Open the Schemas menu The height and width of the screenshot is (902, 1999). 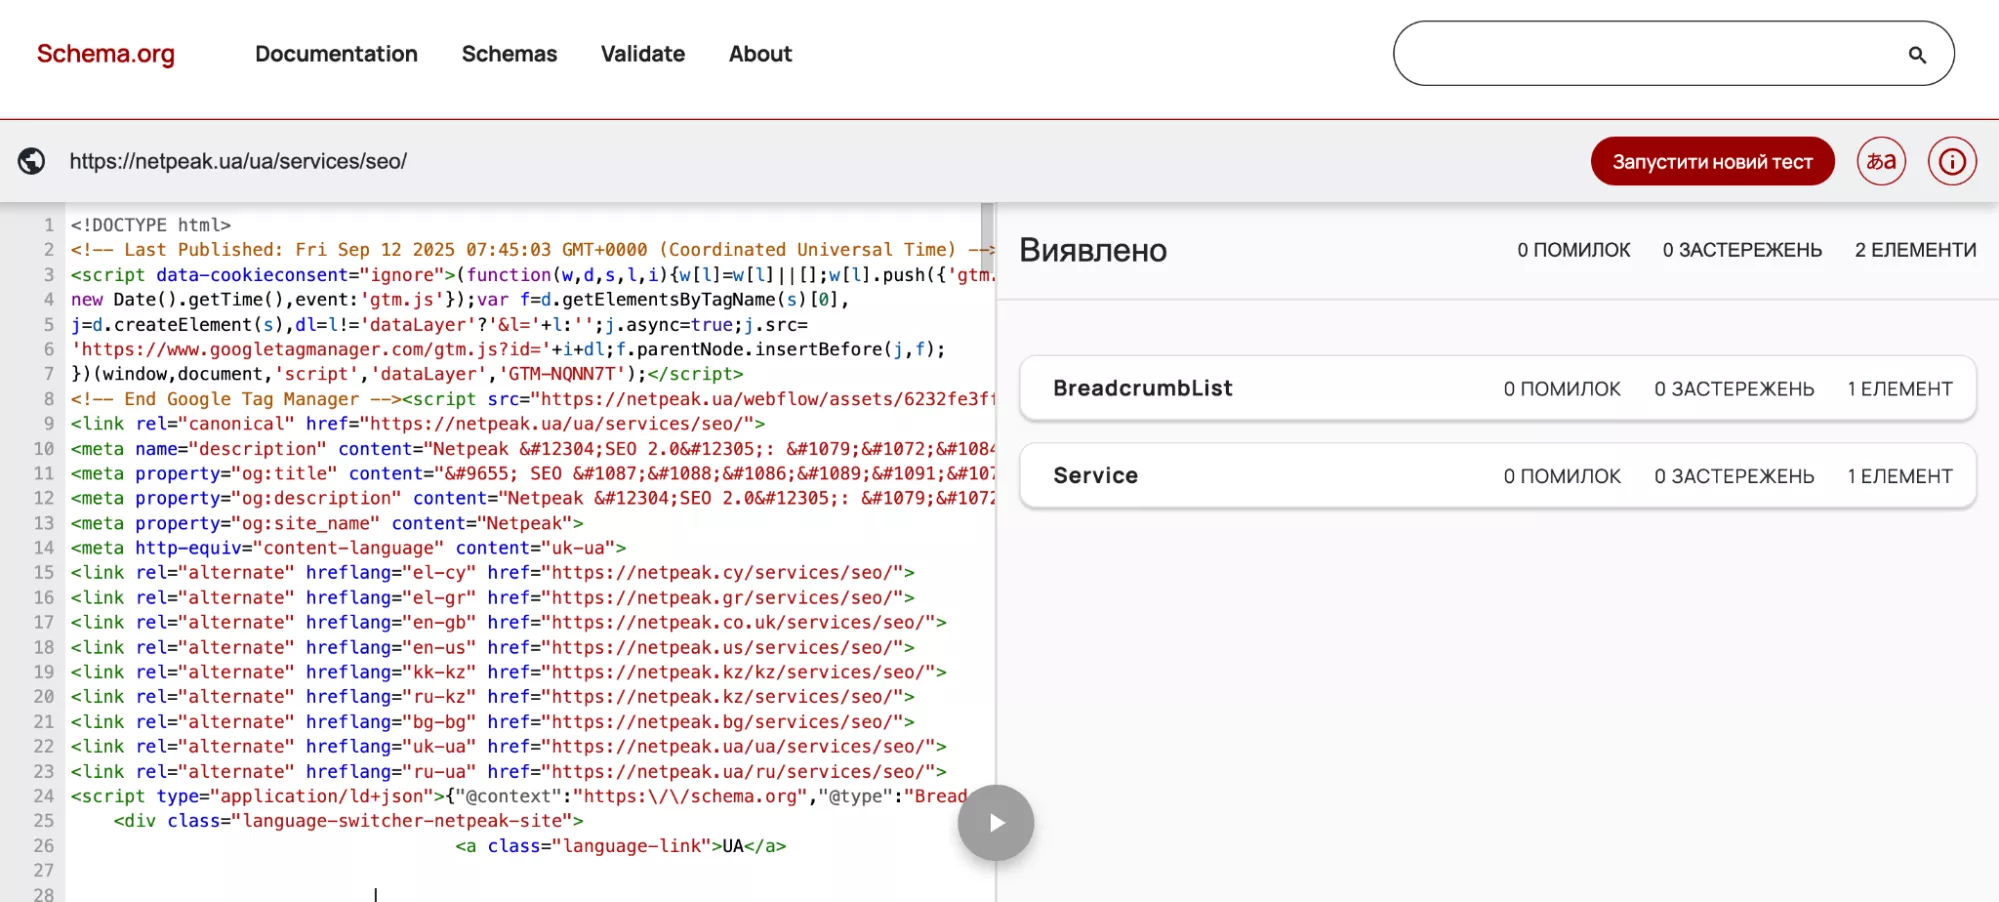pyautogui.click(x=509, y=54)
